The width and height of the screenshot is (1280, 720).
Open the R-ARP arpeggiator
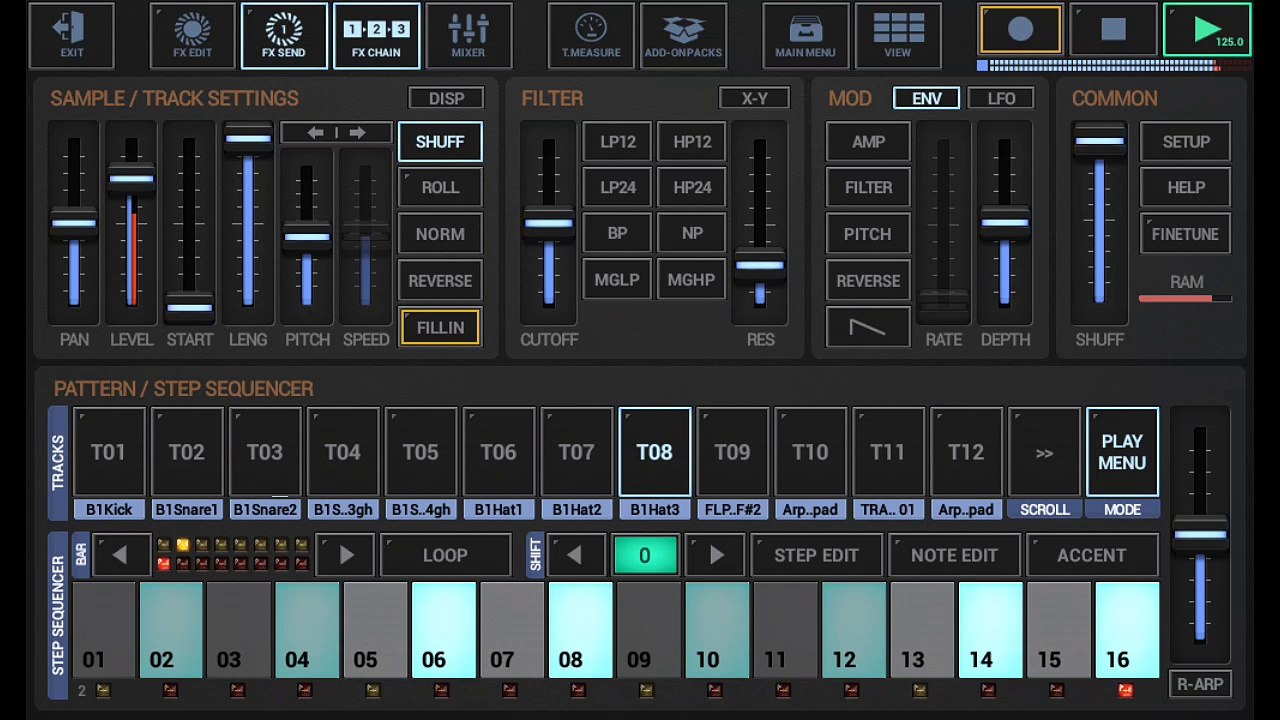(1200, 685)
